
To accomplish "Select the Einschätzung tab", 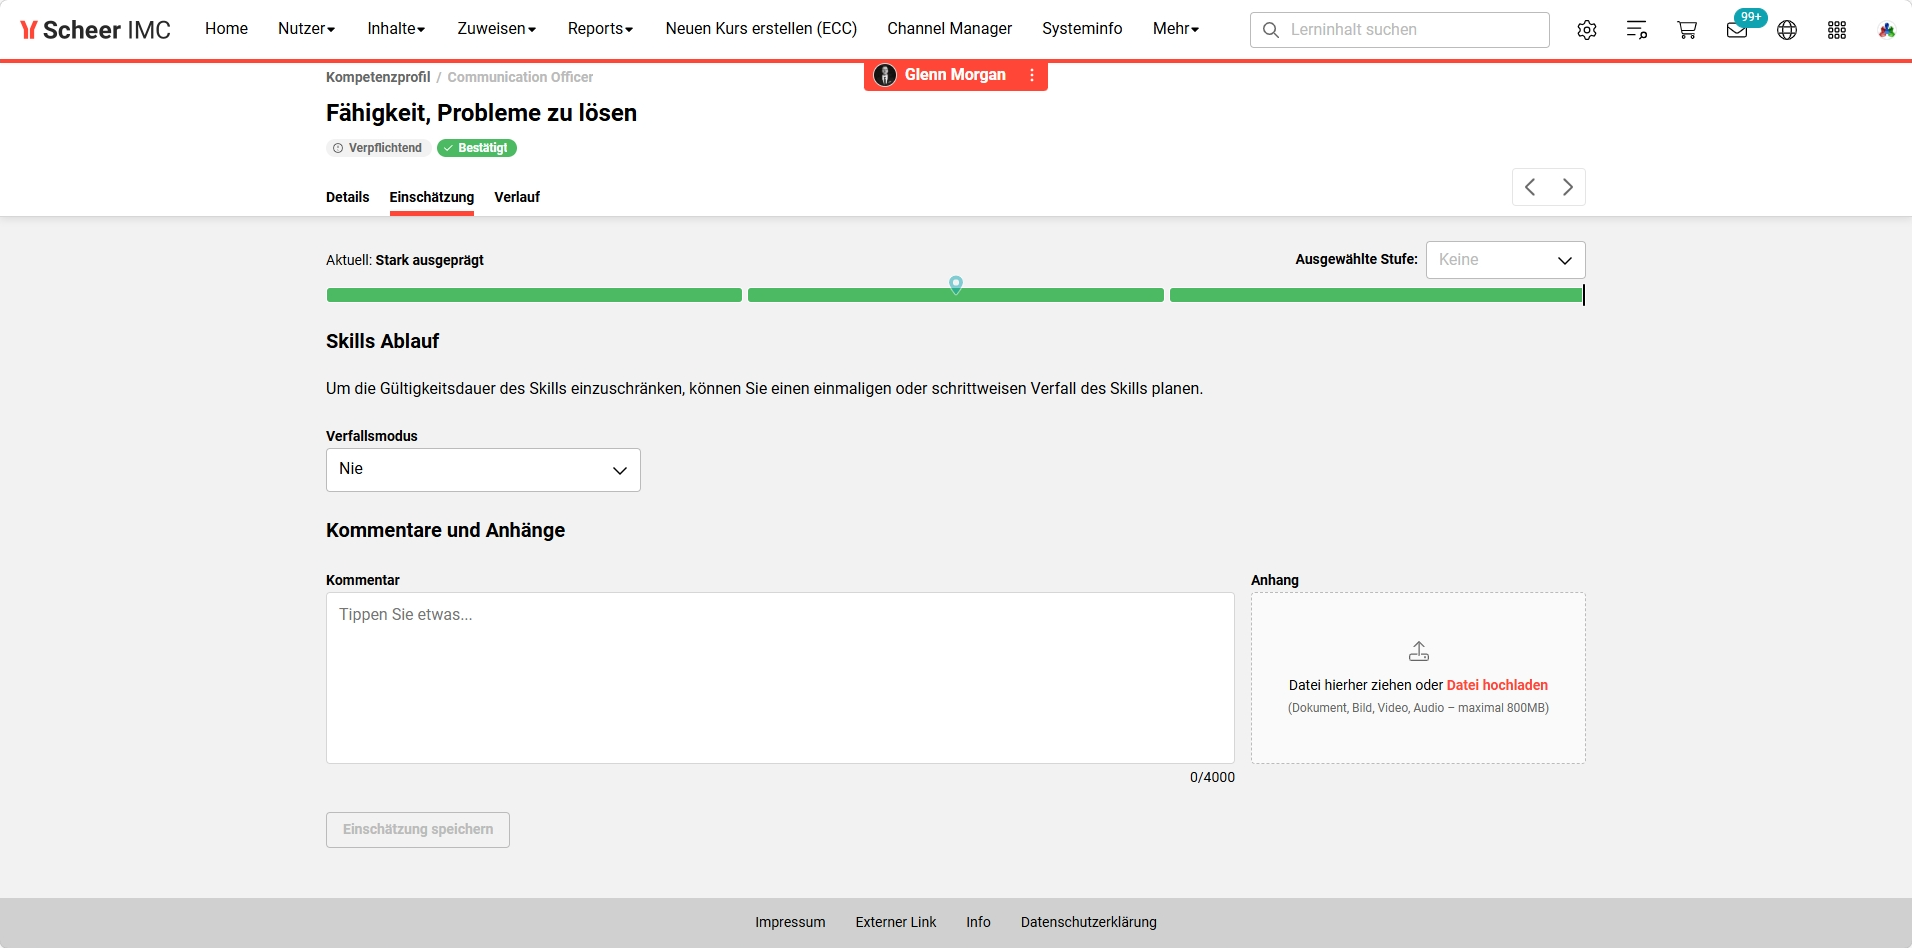I will [x=432, y=197].
